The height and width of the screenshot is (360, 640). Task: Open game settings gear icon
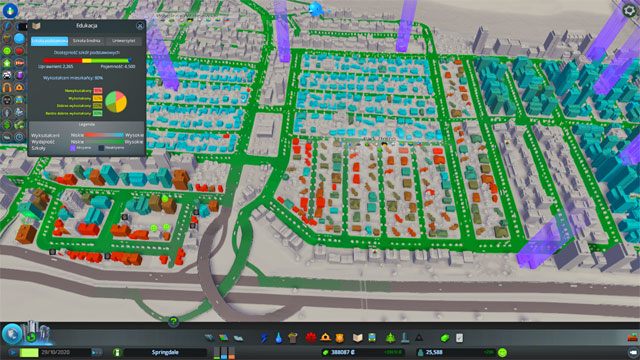pos(630,10)
